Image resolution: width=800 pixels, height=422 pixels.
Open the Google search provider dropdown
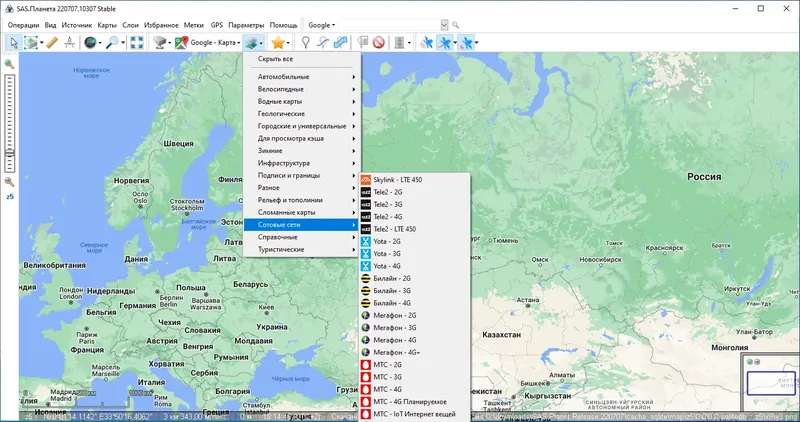(x=321, y=25)
